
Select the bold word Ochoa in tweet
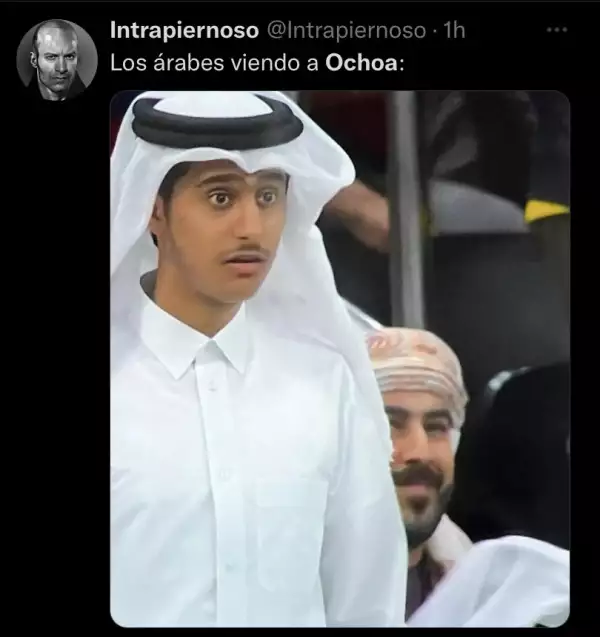[362, 63]
